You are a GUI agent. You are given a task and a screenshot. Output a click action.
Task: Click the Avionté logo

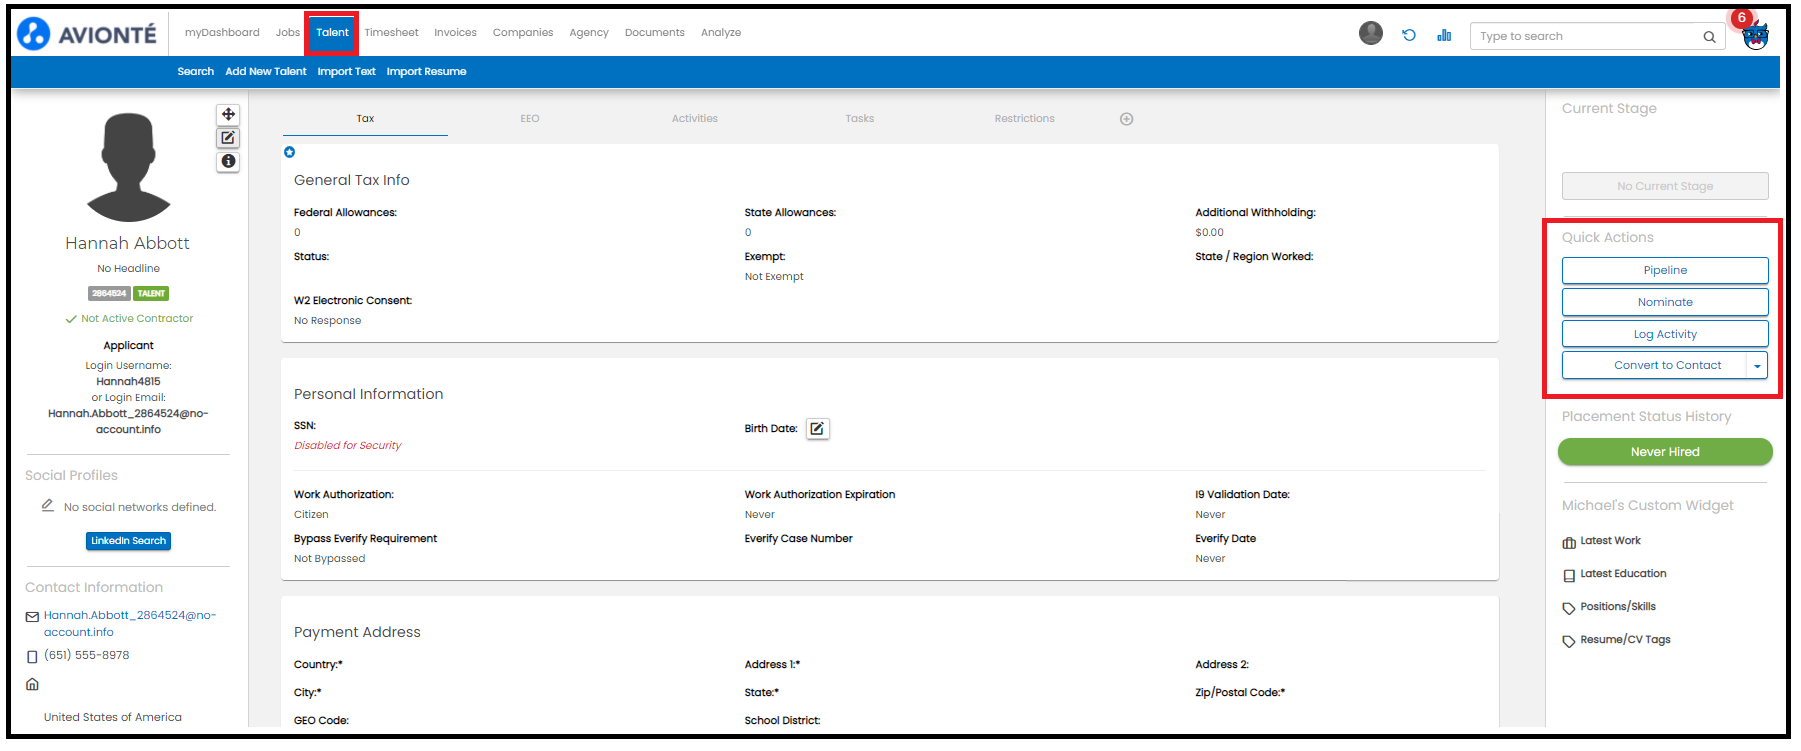tap(87, 34)
